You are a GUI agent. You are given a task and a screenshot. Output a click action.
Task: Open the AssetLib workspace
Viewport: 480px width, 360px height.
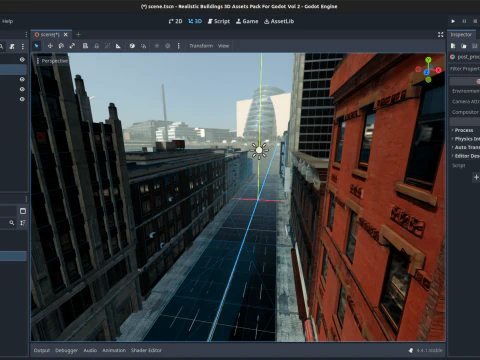(x=279, y=21)
